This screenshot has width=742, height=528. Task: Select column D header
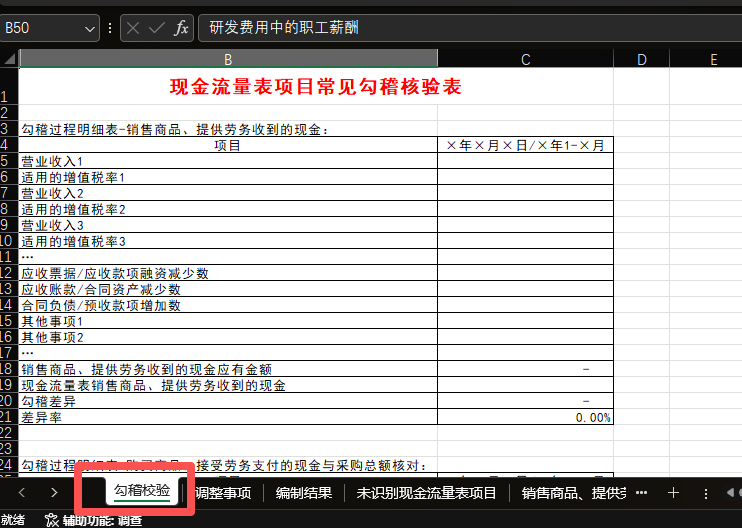pyautogui.click(x=642, y=59)
